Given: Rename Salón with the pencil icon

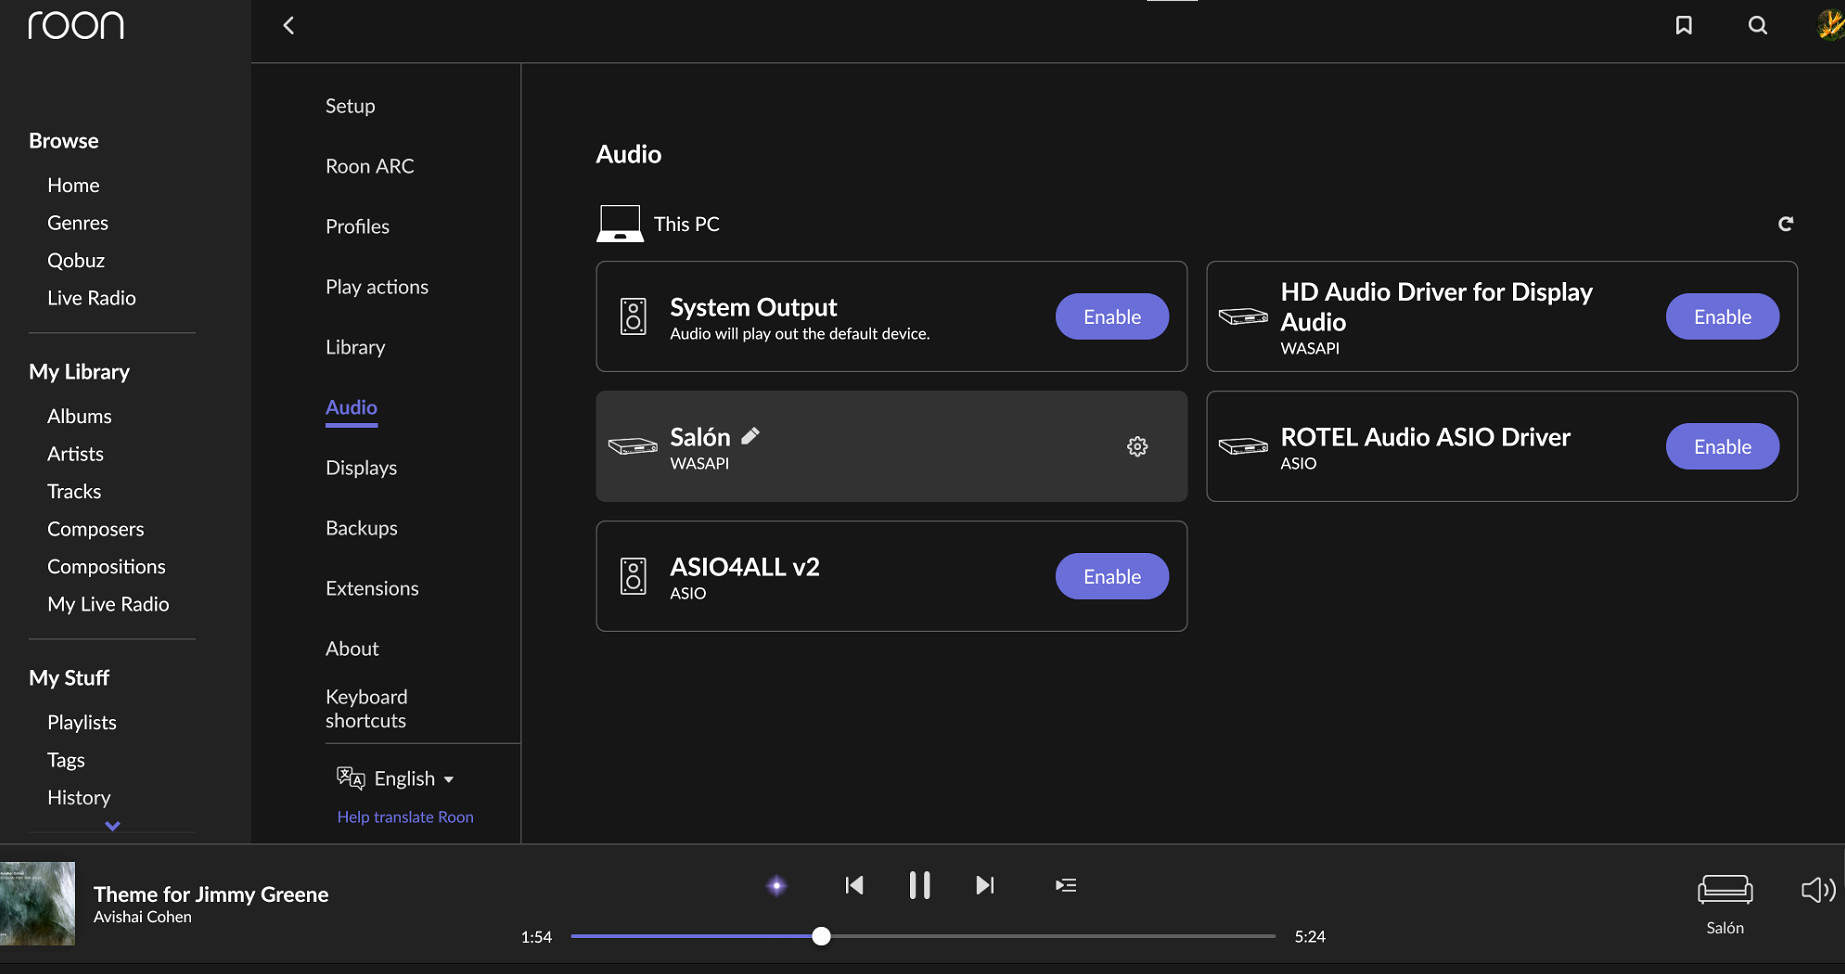Looking at the screenshot, I should 751,436.
